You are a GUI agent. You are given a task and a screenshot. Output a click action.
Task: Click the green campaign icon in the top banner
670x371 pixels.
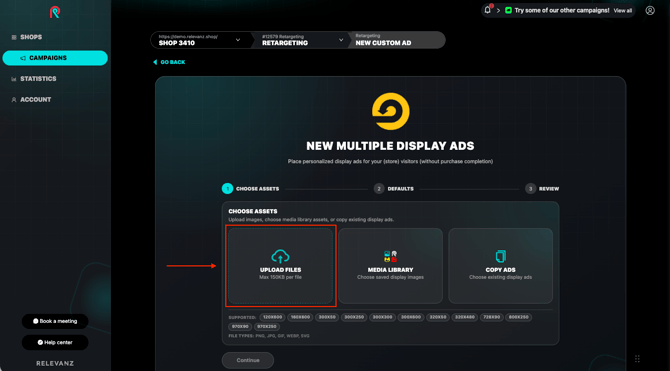tap(508, 11)
